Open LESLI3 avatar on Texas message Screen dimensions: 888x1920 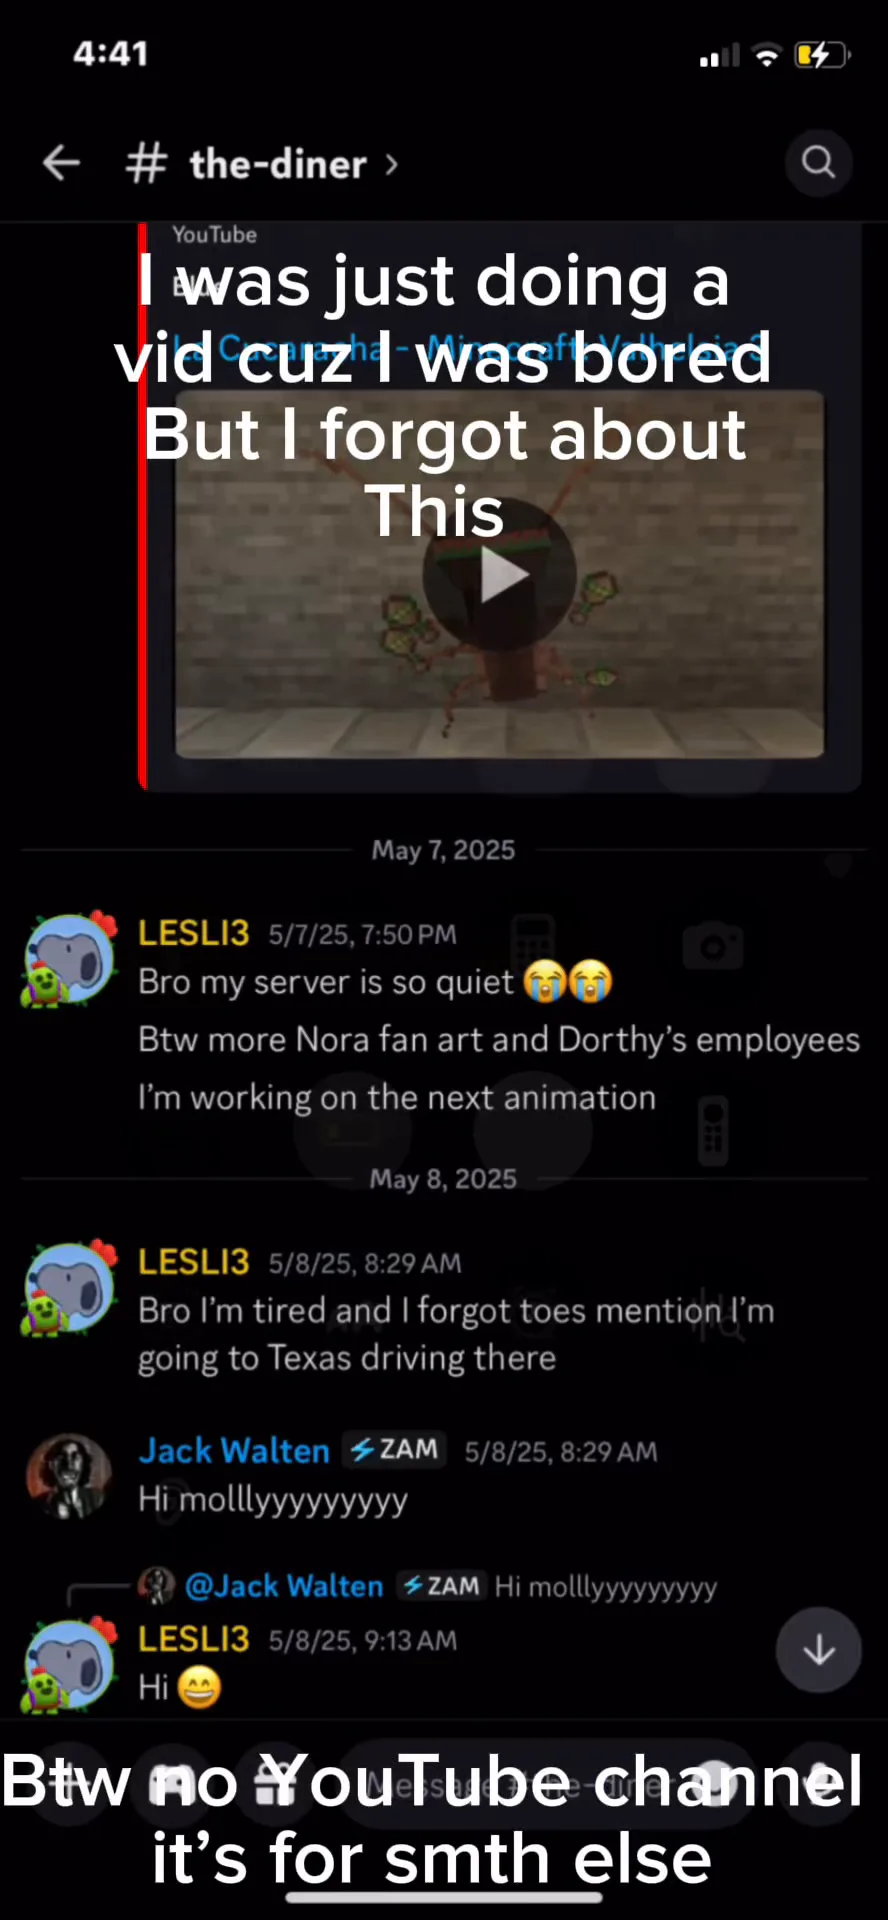pyautogui.click(x=70, y=1288)
